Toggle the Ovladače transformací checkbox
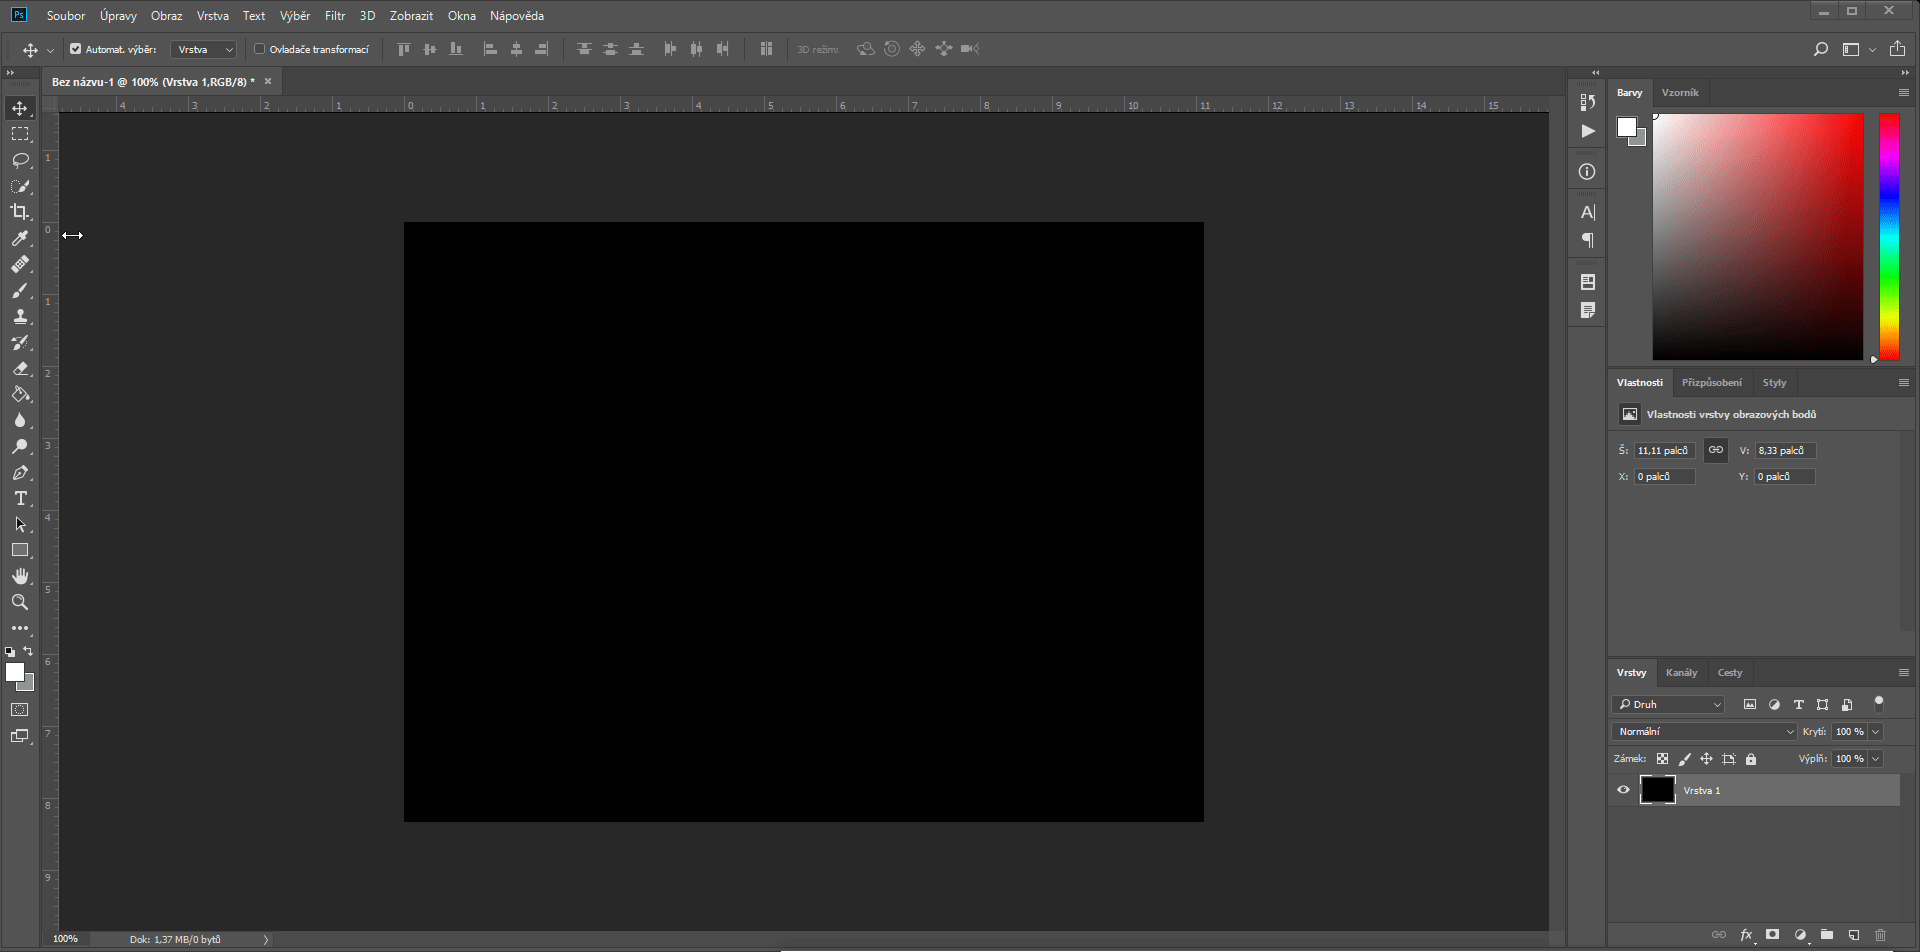Viewport: 1920px width, 952px height. tap(259, 48)
